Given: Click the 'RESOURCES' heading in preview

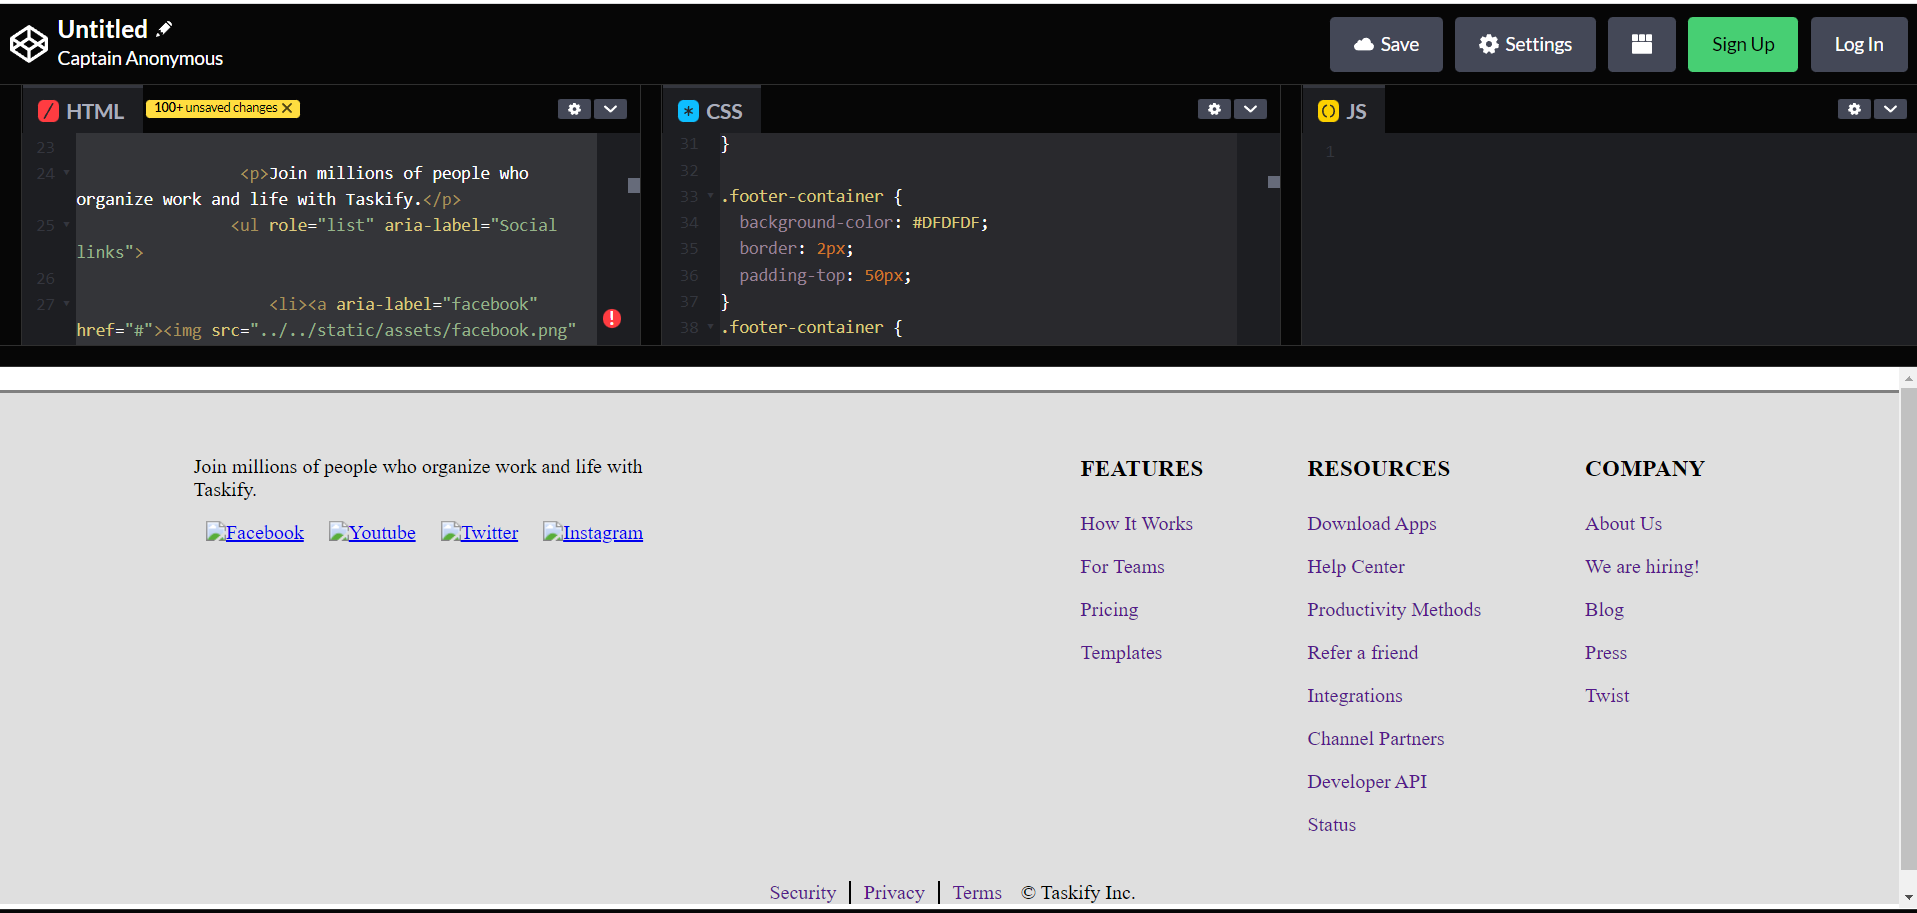Looking at the screenshot, I should coord(1378,468).
